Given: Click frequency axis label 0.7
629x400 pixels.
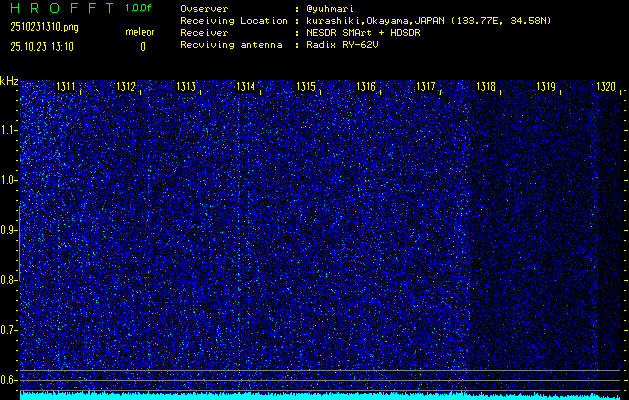Looking at the screenshot, I should [7, 330].
